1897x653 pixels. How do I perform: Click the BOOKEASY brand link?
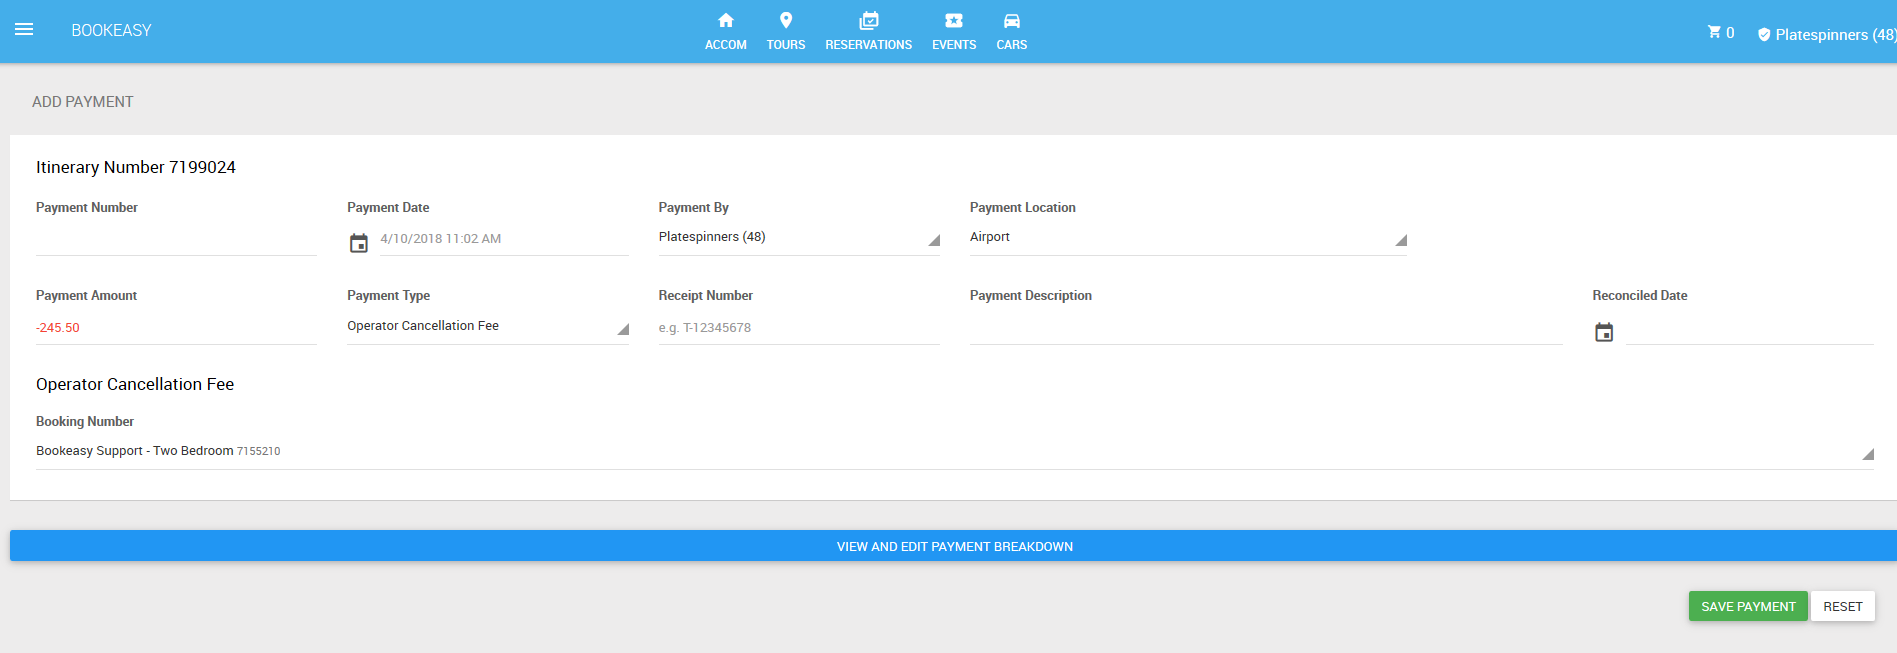(111, 30)
